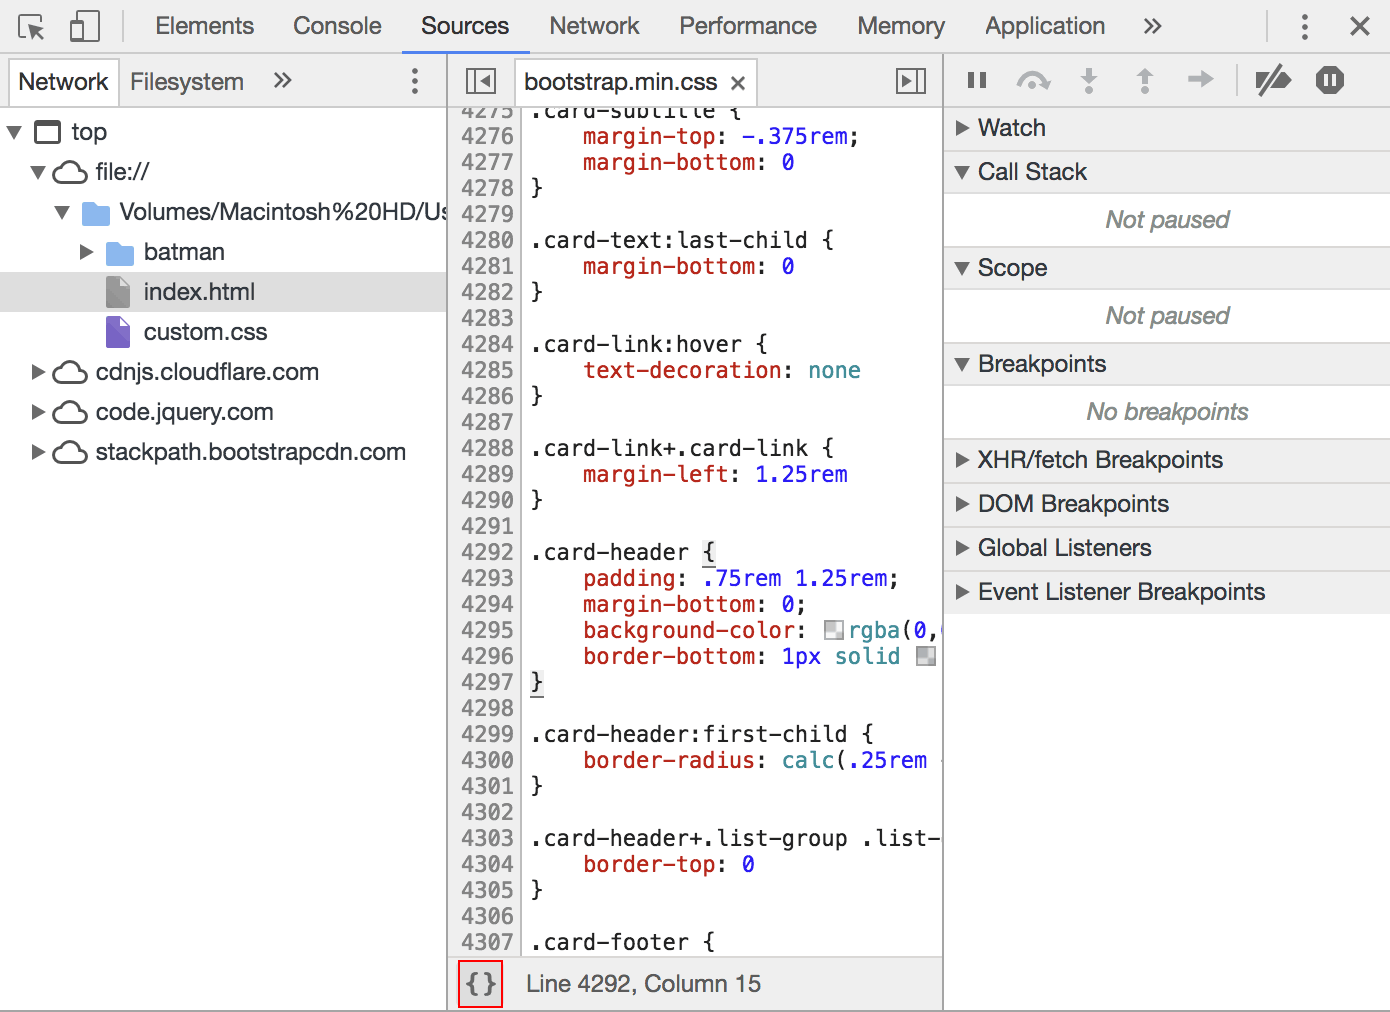This screenshot has width=1390, height=1012.
Task: Open custom.css in the file tree
Action: click(x=205, y=332)
